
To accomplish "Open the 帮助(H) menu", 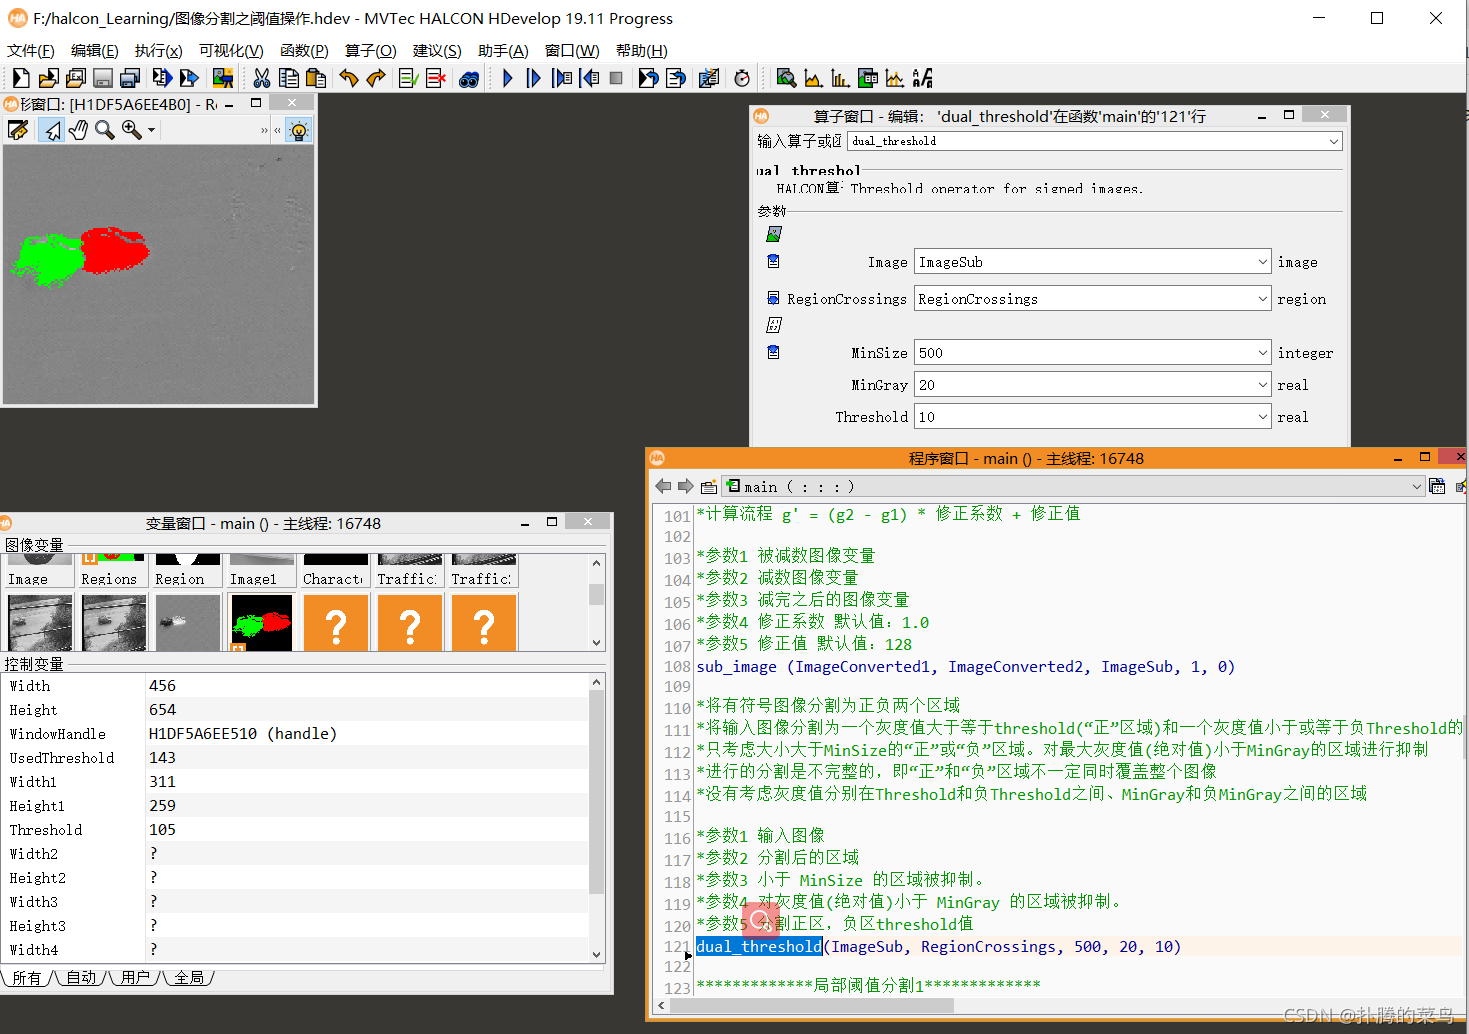I will pyautogui.click(x=642, y=51).
